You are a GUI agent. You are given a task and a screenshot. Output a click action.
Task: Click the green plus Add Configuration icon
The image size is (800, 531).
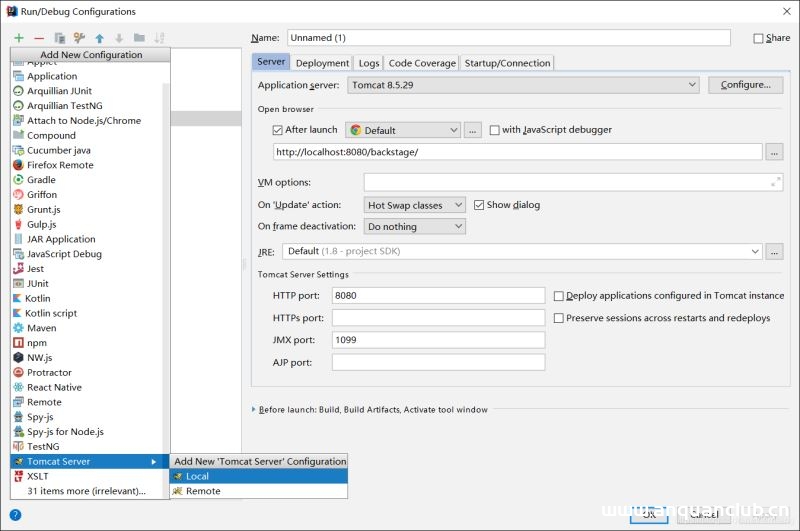(19, 38)
